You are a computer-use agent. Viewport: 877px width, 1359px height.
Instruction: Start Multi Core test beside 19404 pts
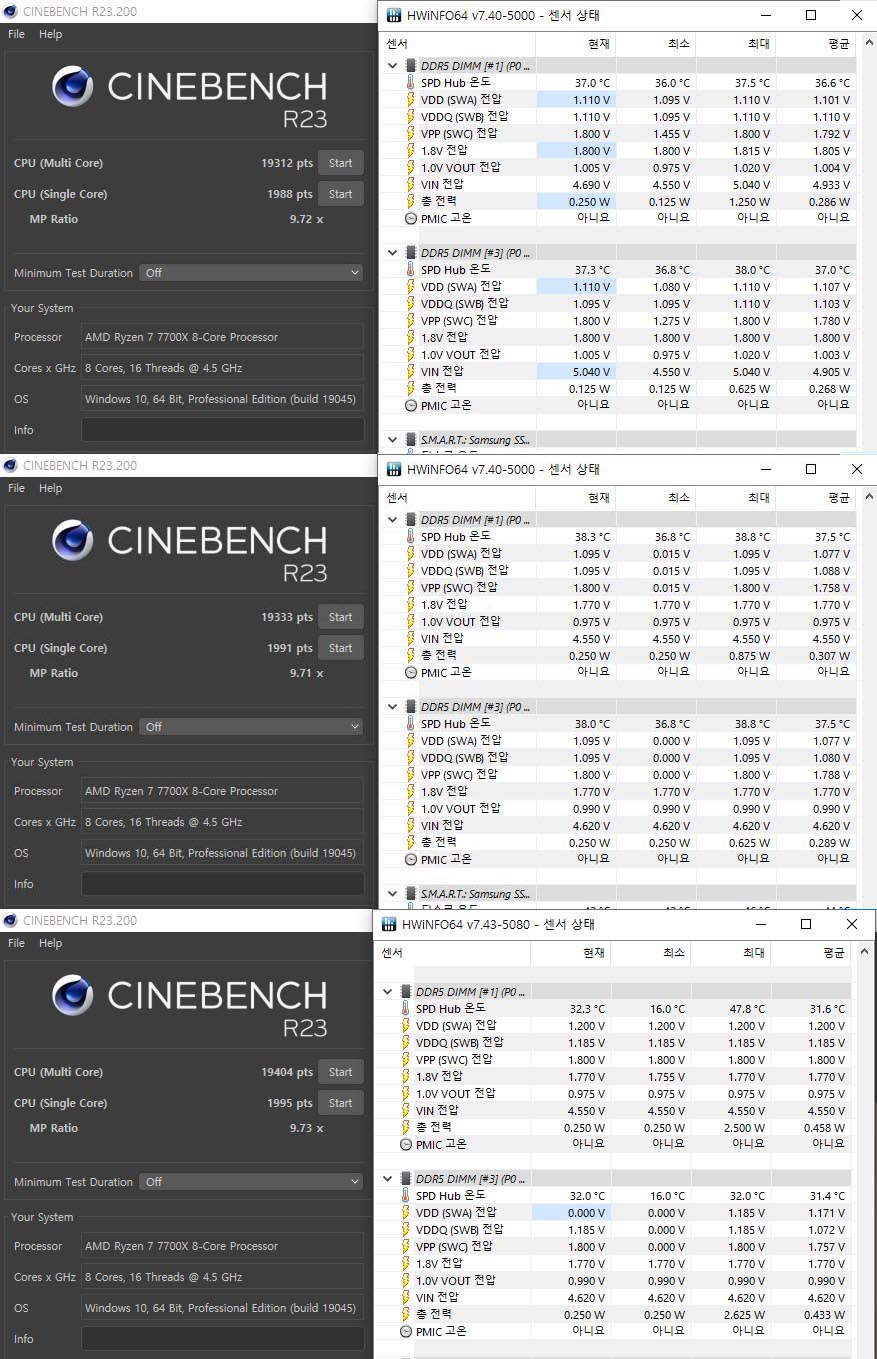click(340, 1072)
